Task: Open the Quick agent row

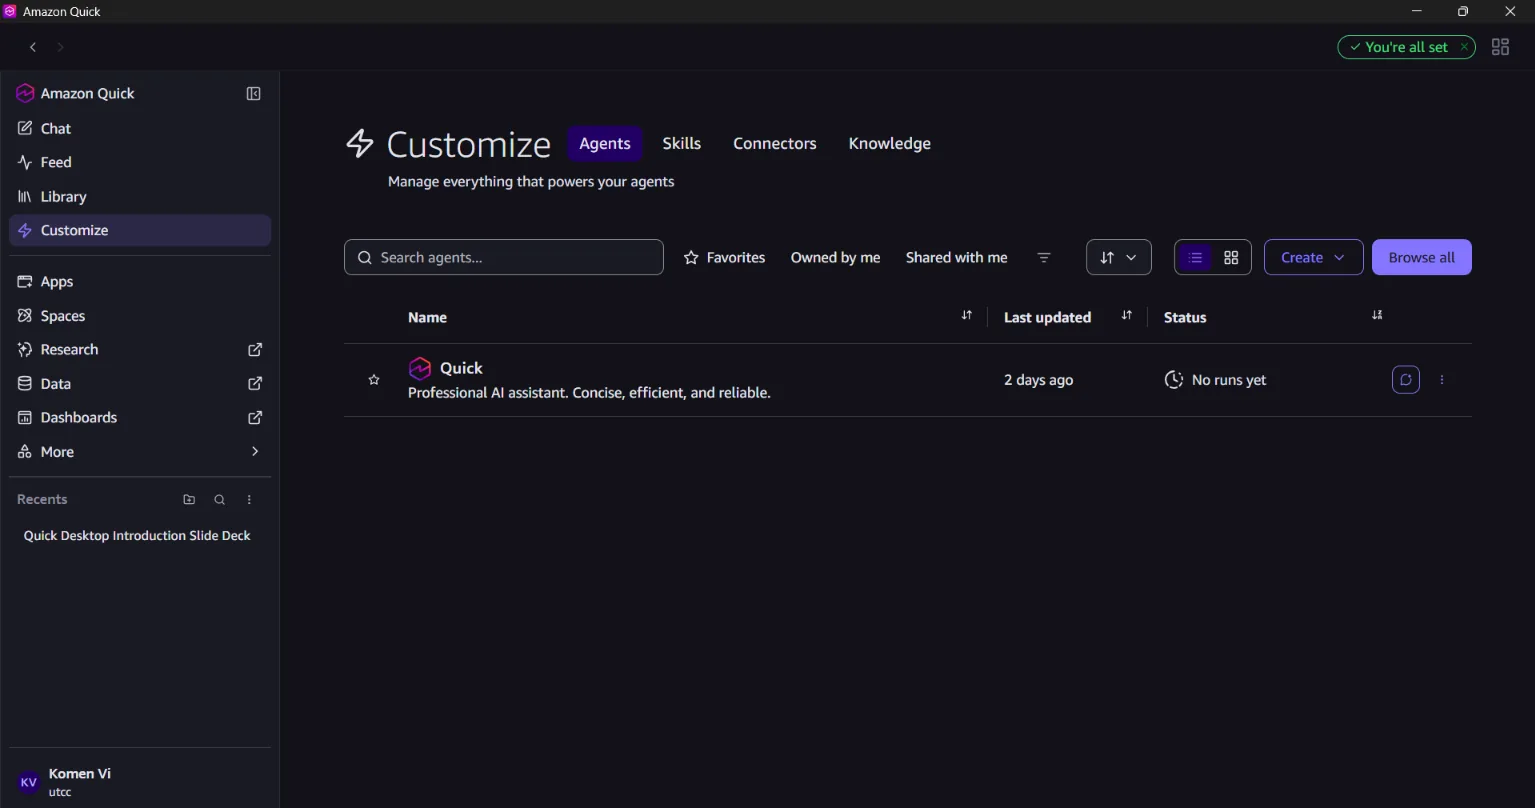Action: (x=908, y=380)
